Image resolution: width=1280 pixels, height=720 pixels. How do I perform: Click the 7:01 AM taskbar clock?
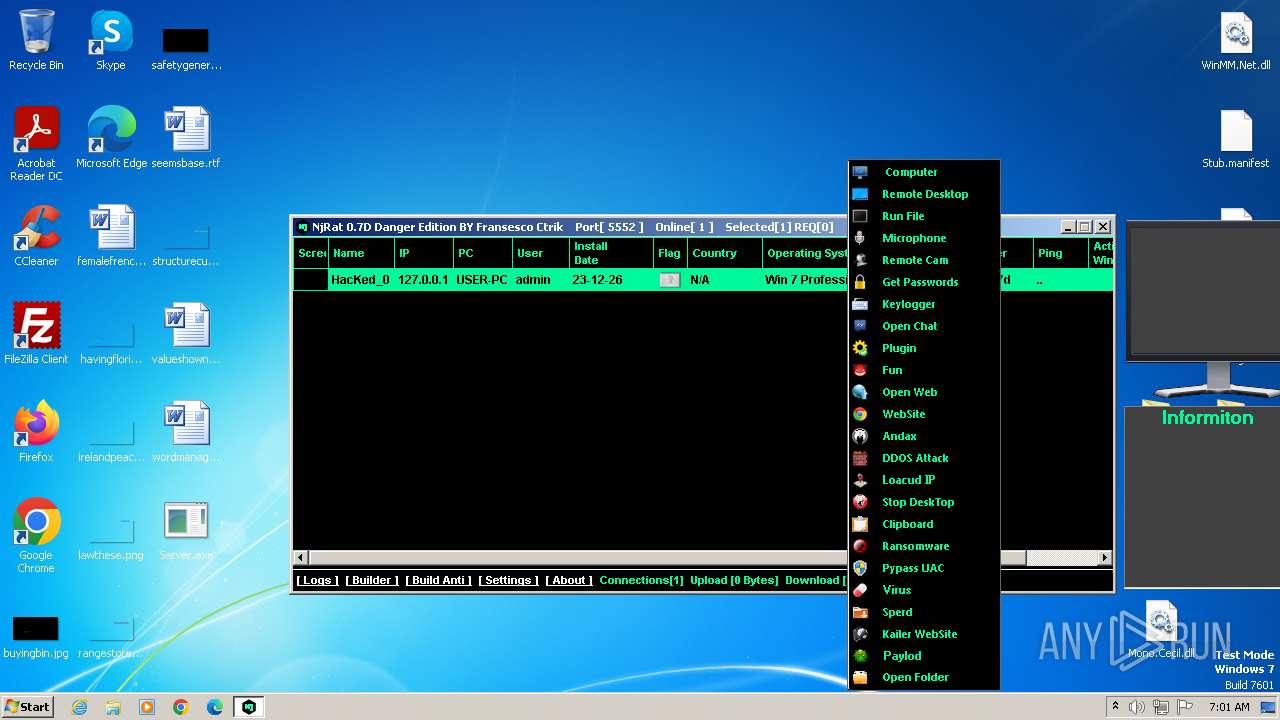(x=1229, y=707)
